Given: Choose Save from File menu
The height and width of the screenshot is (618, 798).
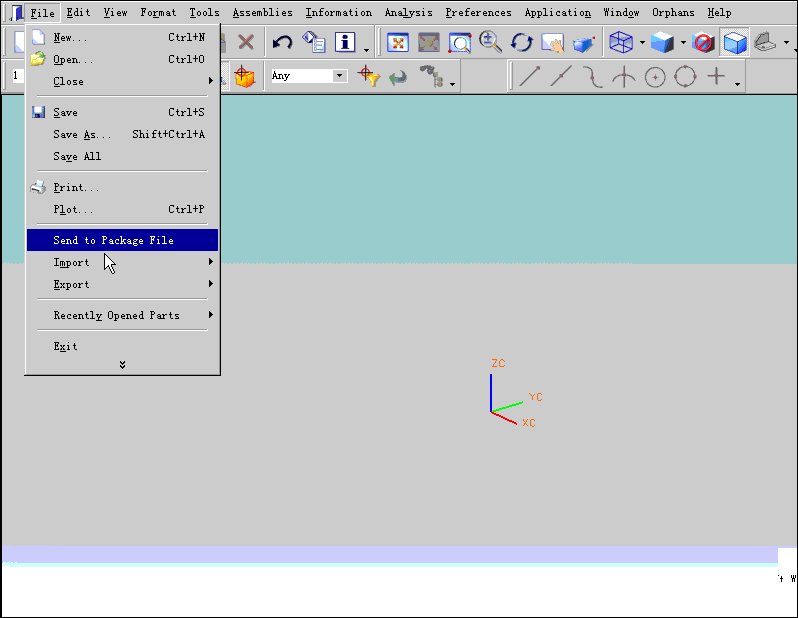Looking at the screenshot, I should pos(122,112).
